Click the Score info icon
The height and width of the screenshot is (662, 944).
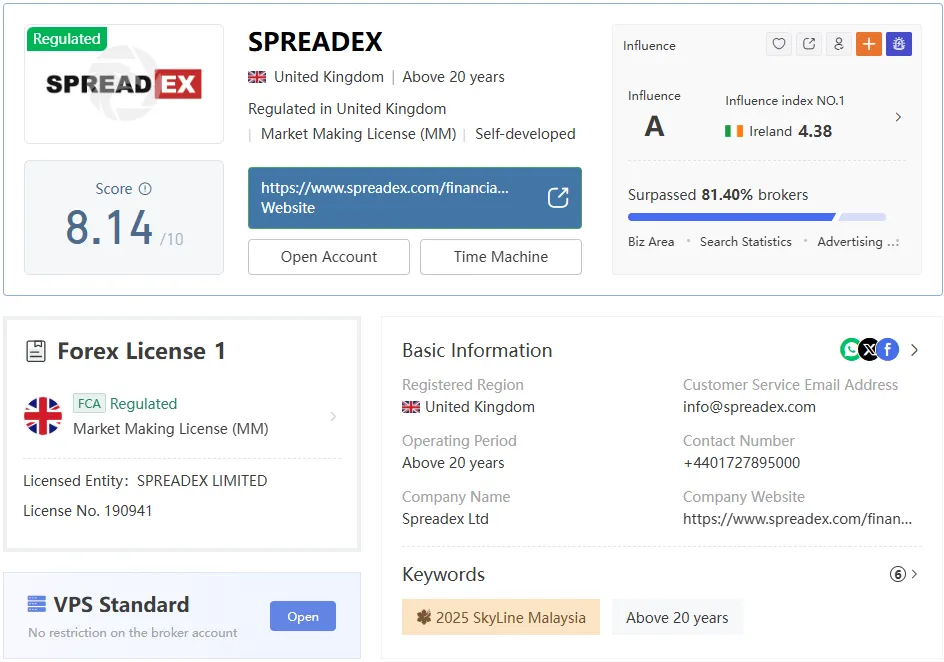[145, 189]
